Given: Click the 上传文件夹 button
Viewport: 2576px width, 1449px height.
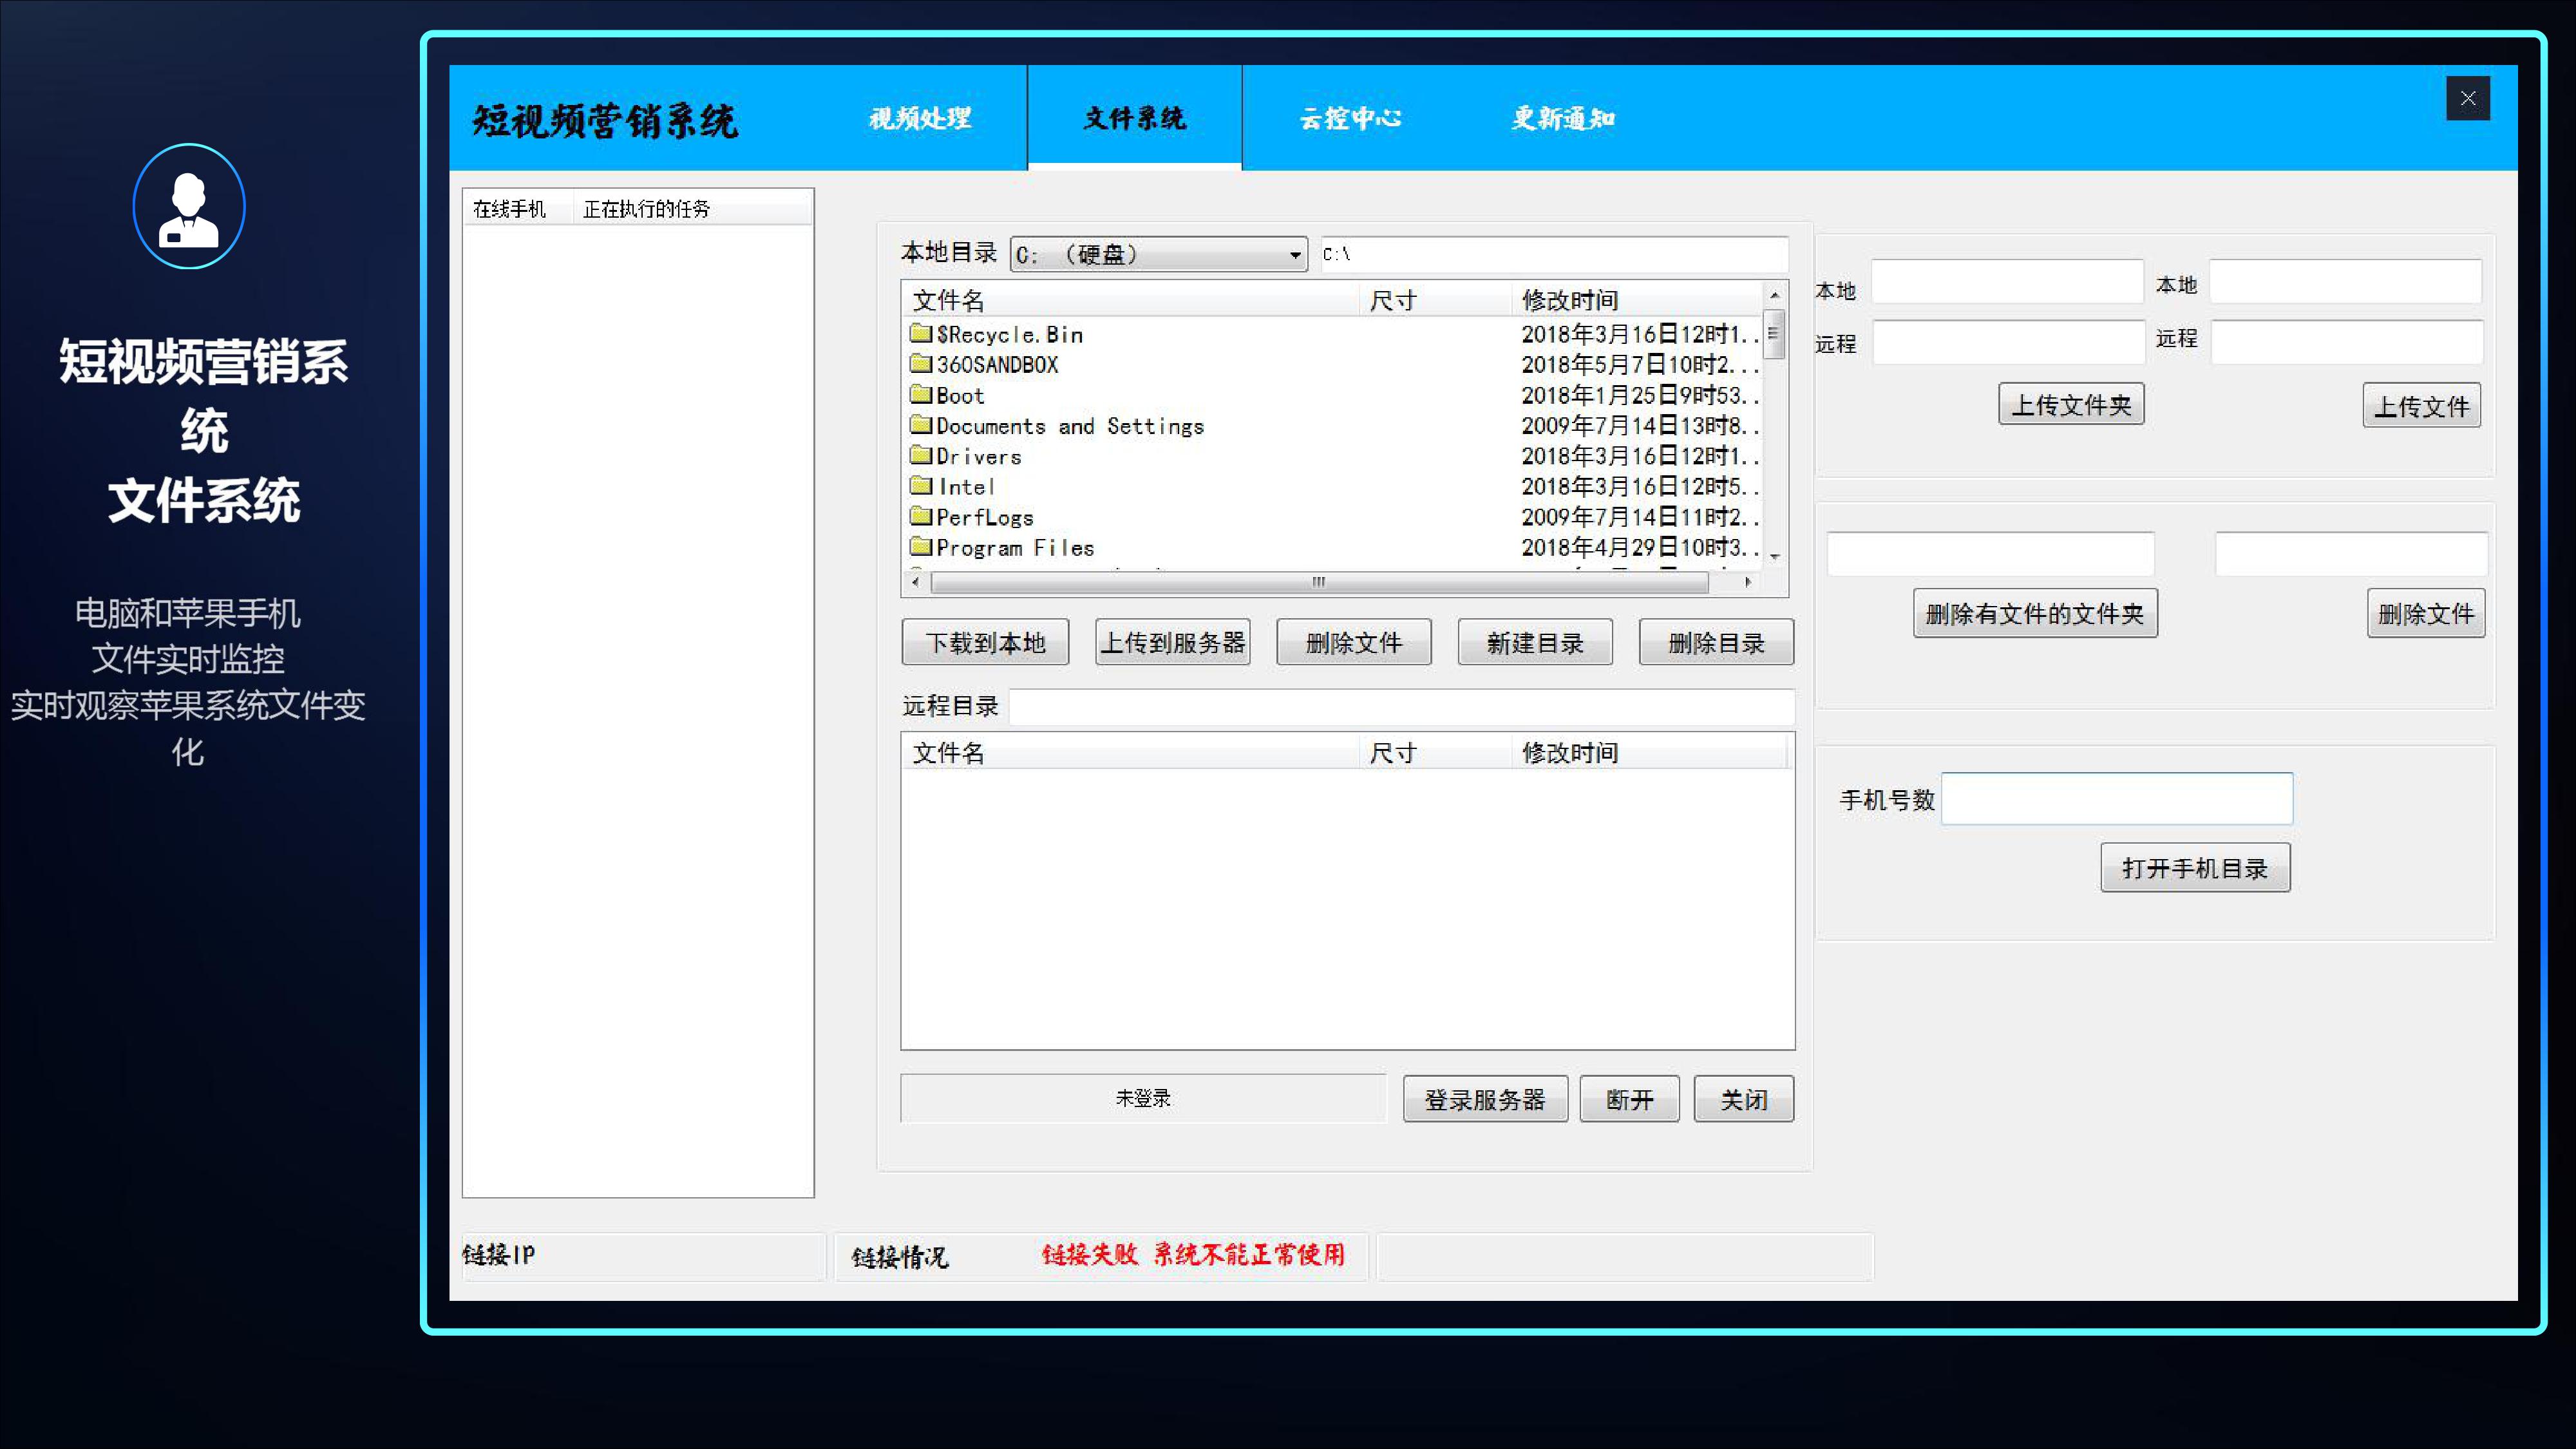Looking at the screenshot, I should (x=2071, y=404).
